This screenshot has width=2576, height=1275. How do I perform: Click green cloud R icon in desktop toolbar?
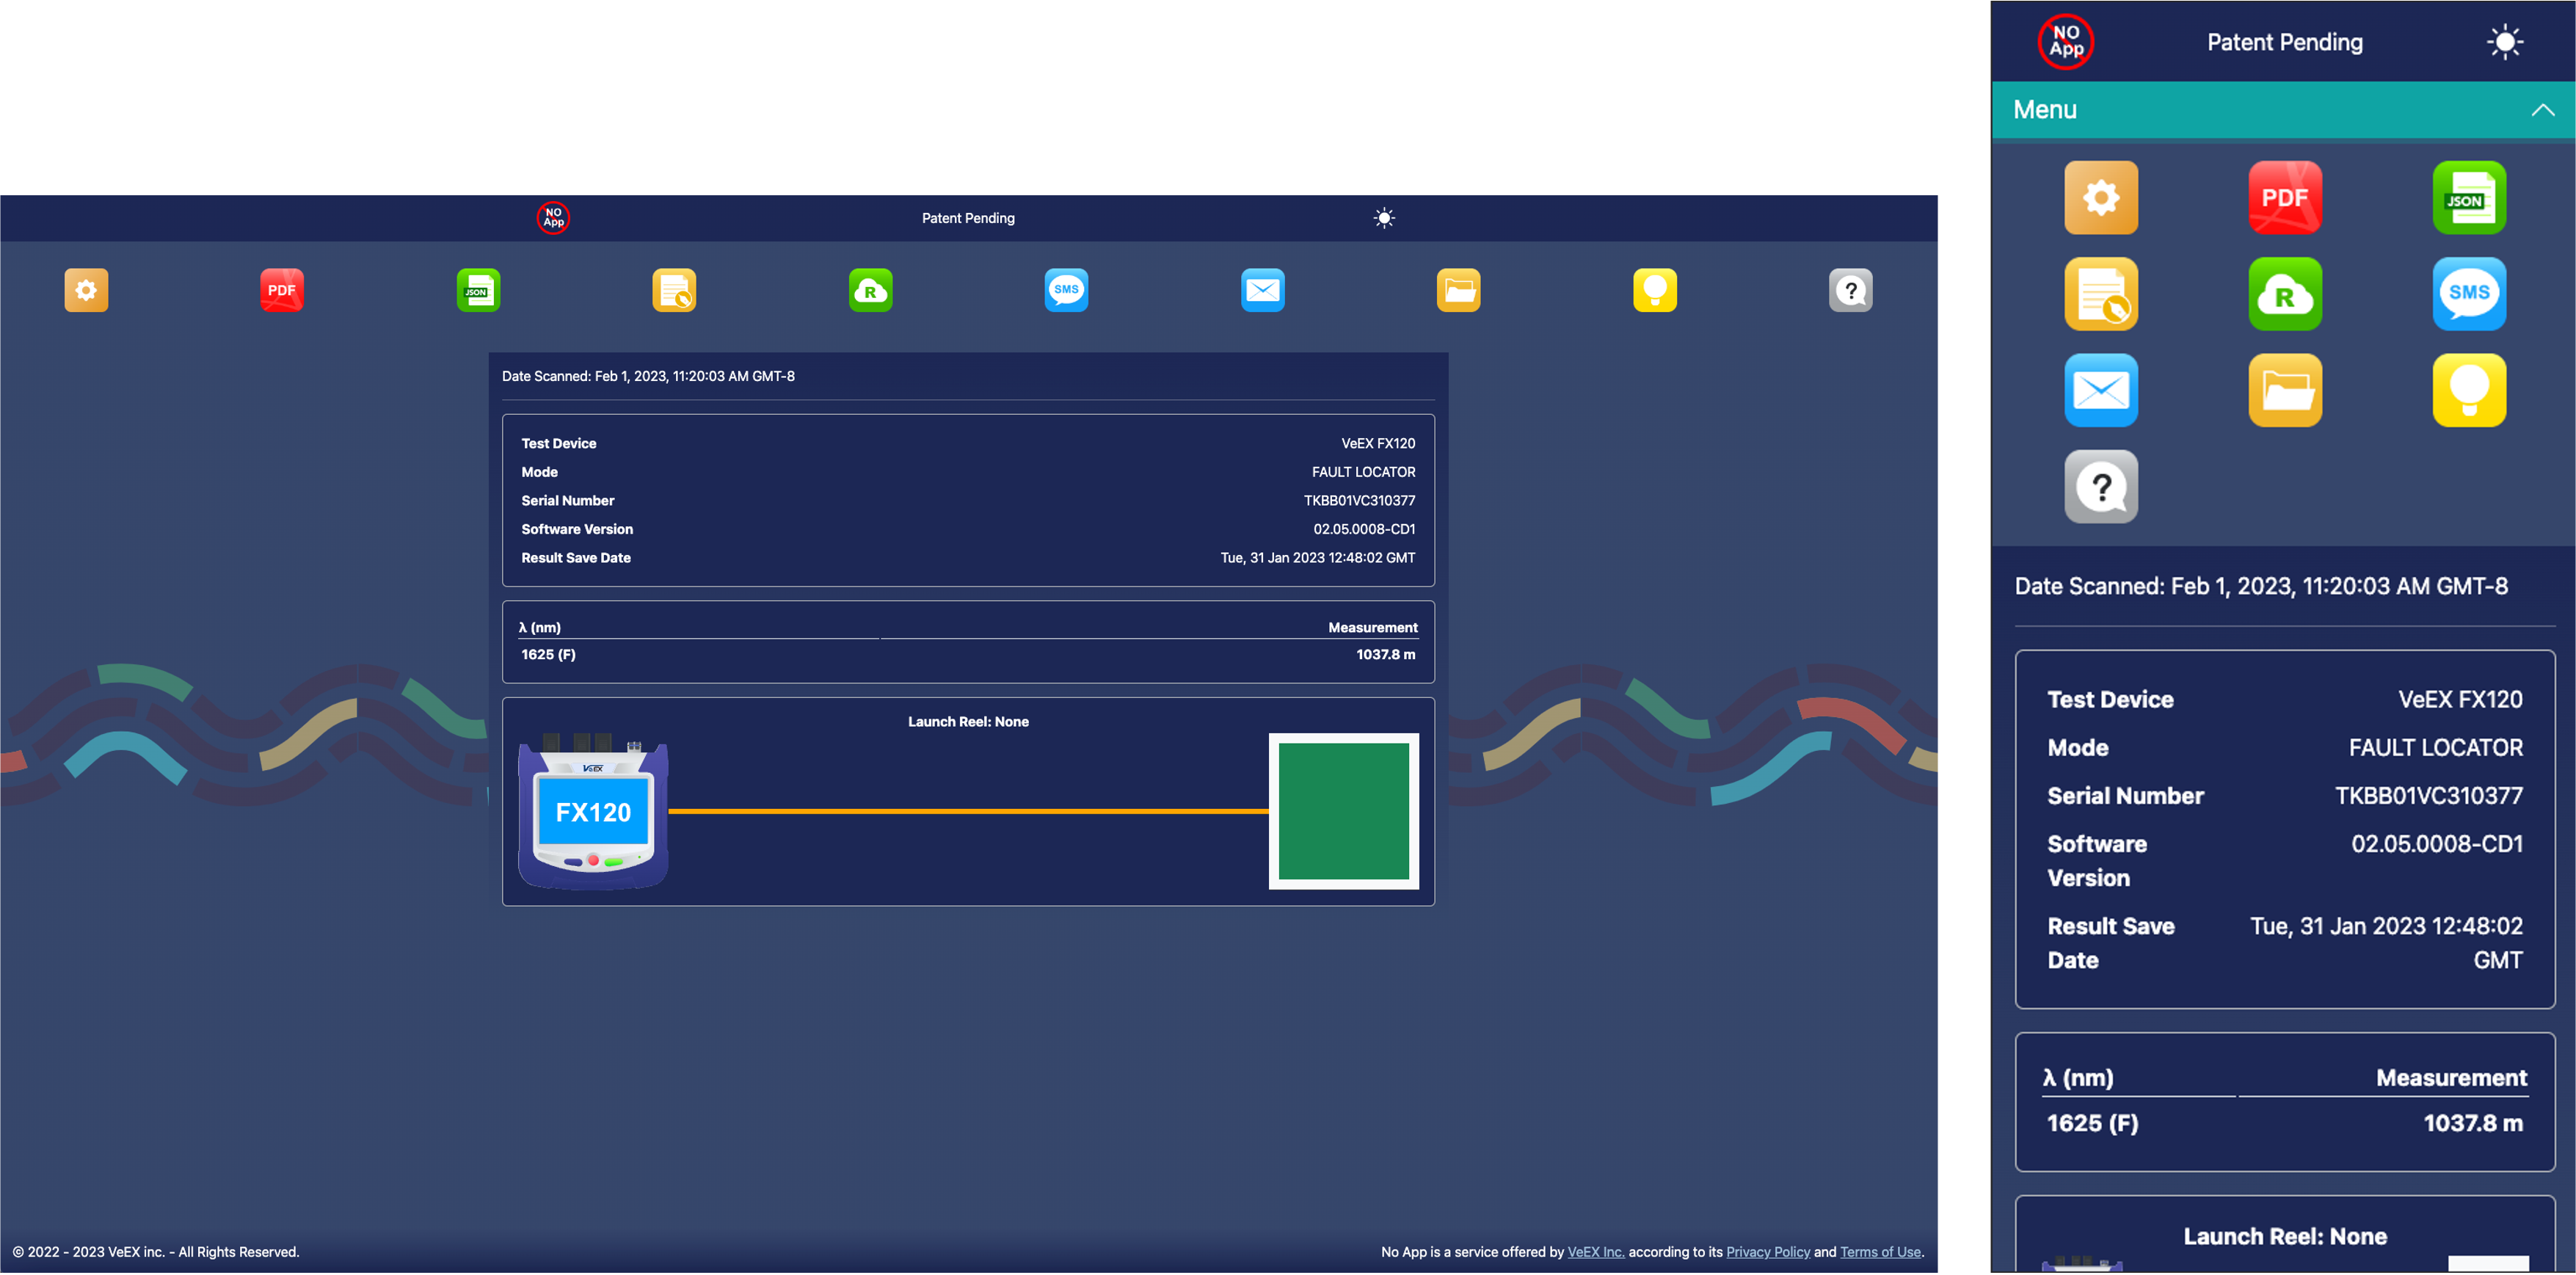click(x=870, y=290)
